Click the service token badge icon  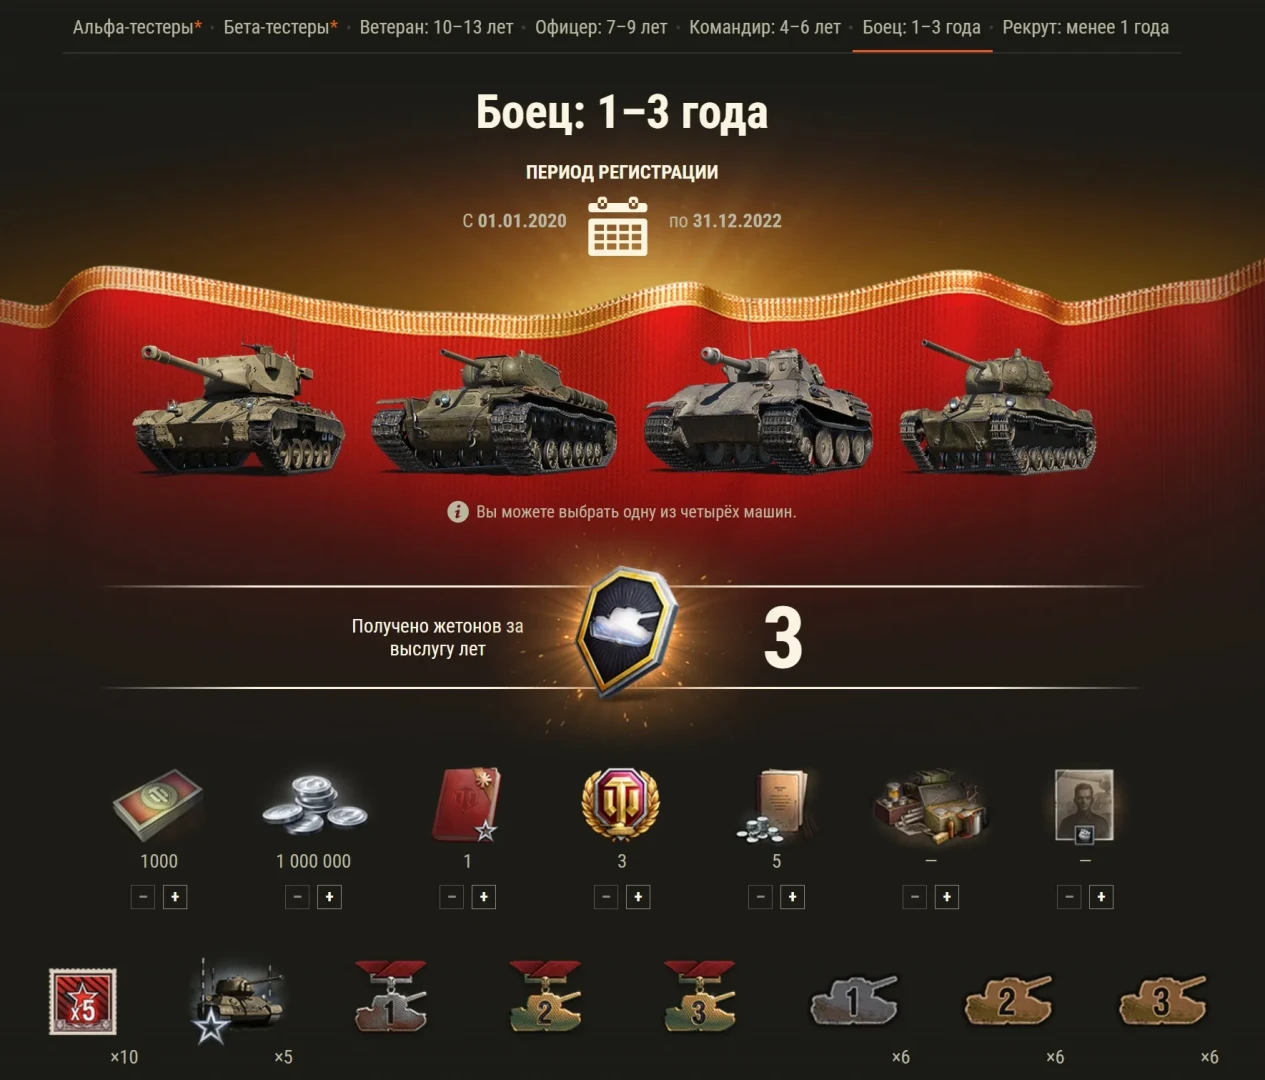[x=627, y=632]
